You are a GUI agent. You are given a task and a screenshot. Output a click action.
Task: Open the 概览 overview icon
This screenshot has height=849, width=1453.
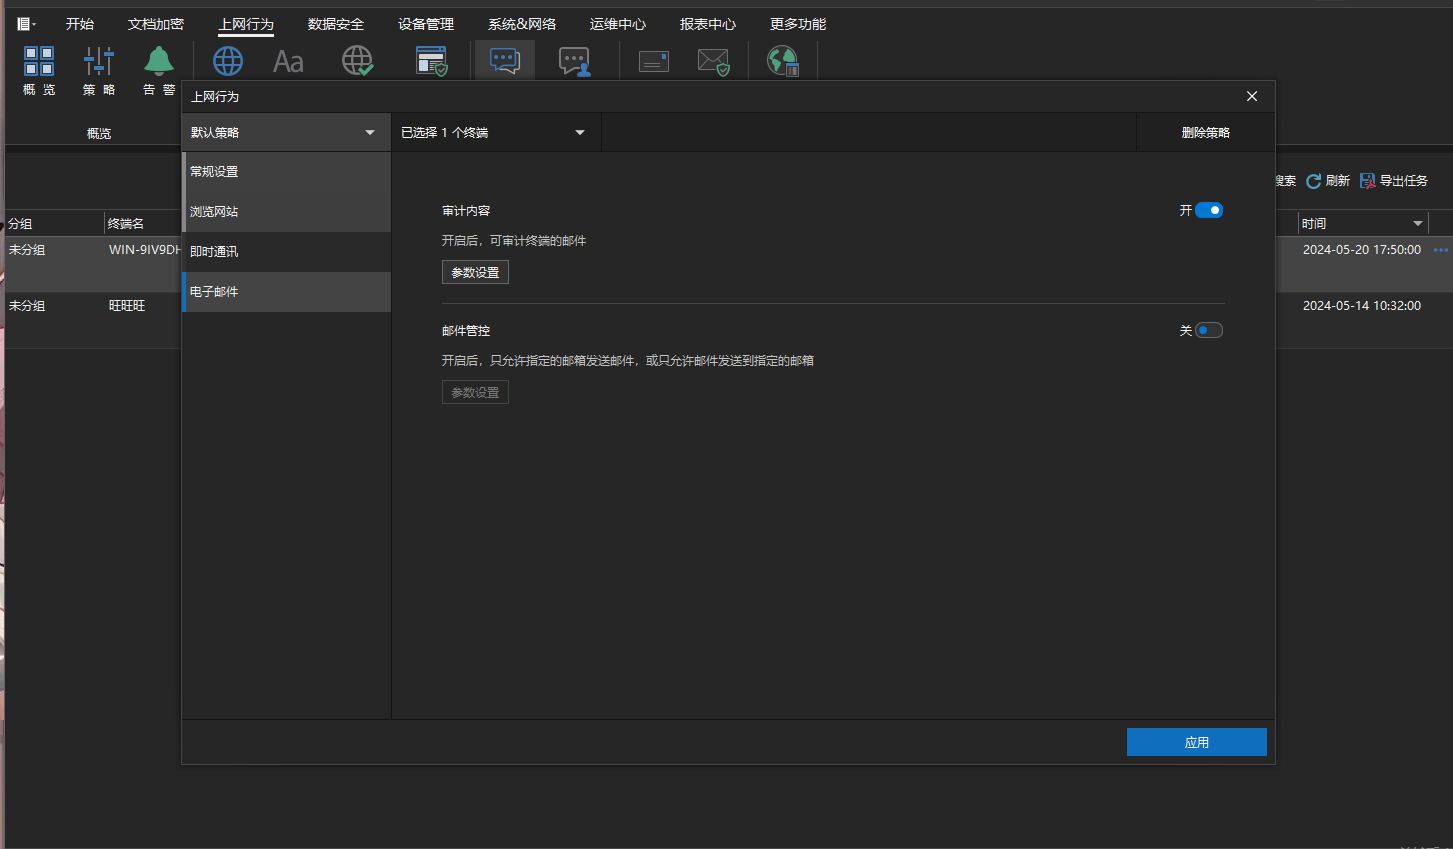pyautogui.click(x=39, y=61)
